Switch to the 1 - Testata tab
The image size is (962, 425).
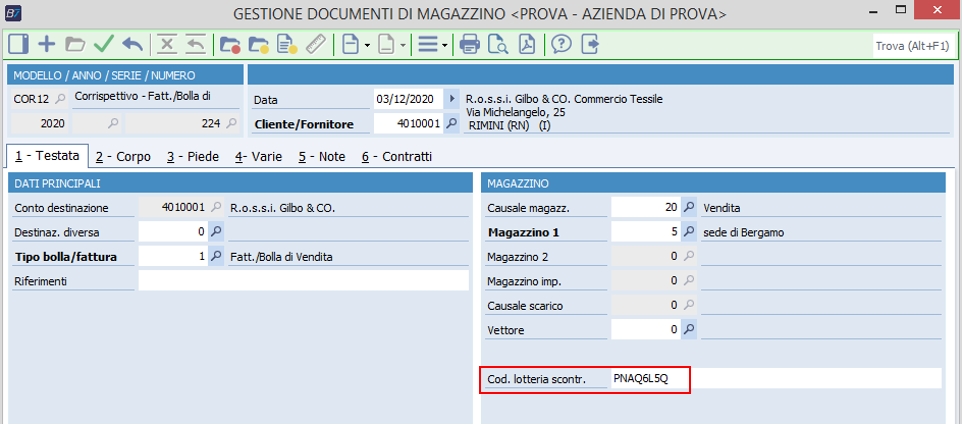point(48,156)
